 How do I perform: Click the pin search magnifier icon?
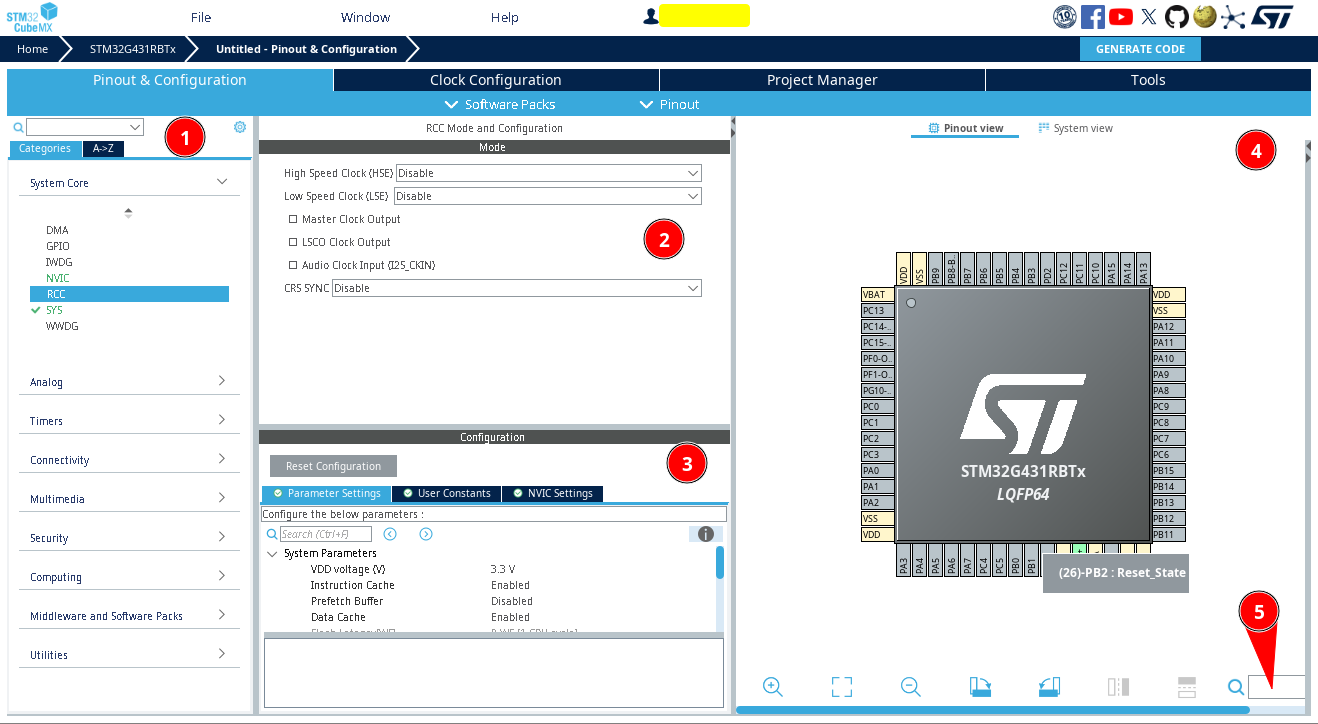pyautogui.click(x=1236, y=687)
